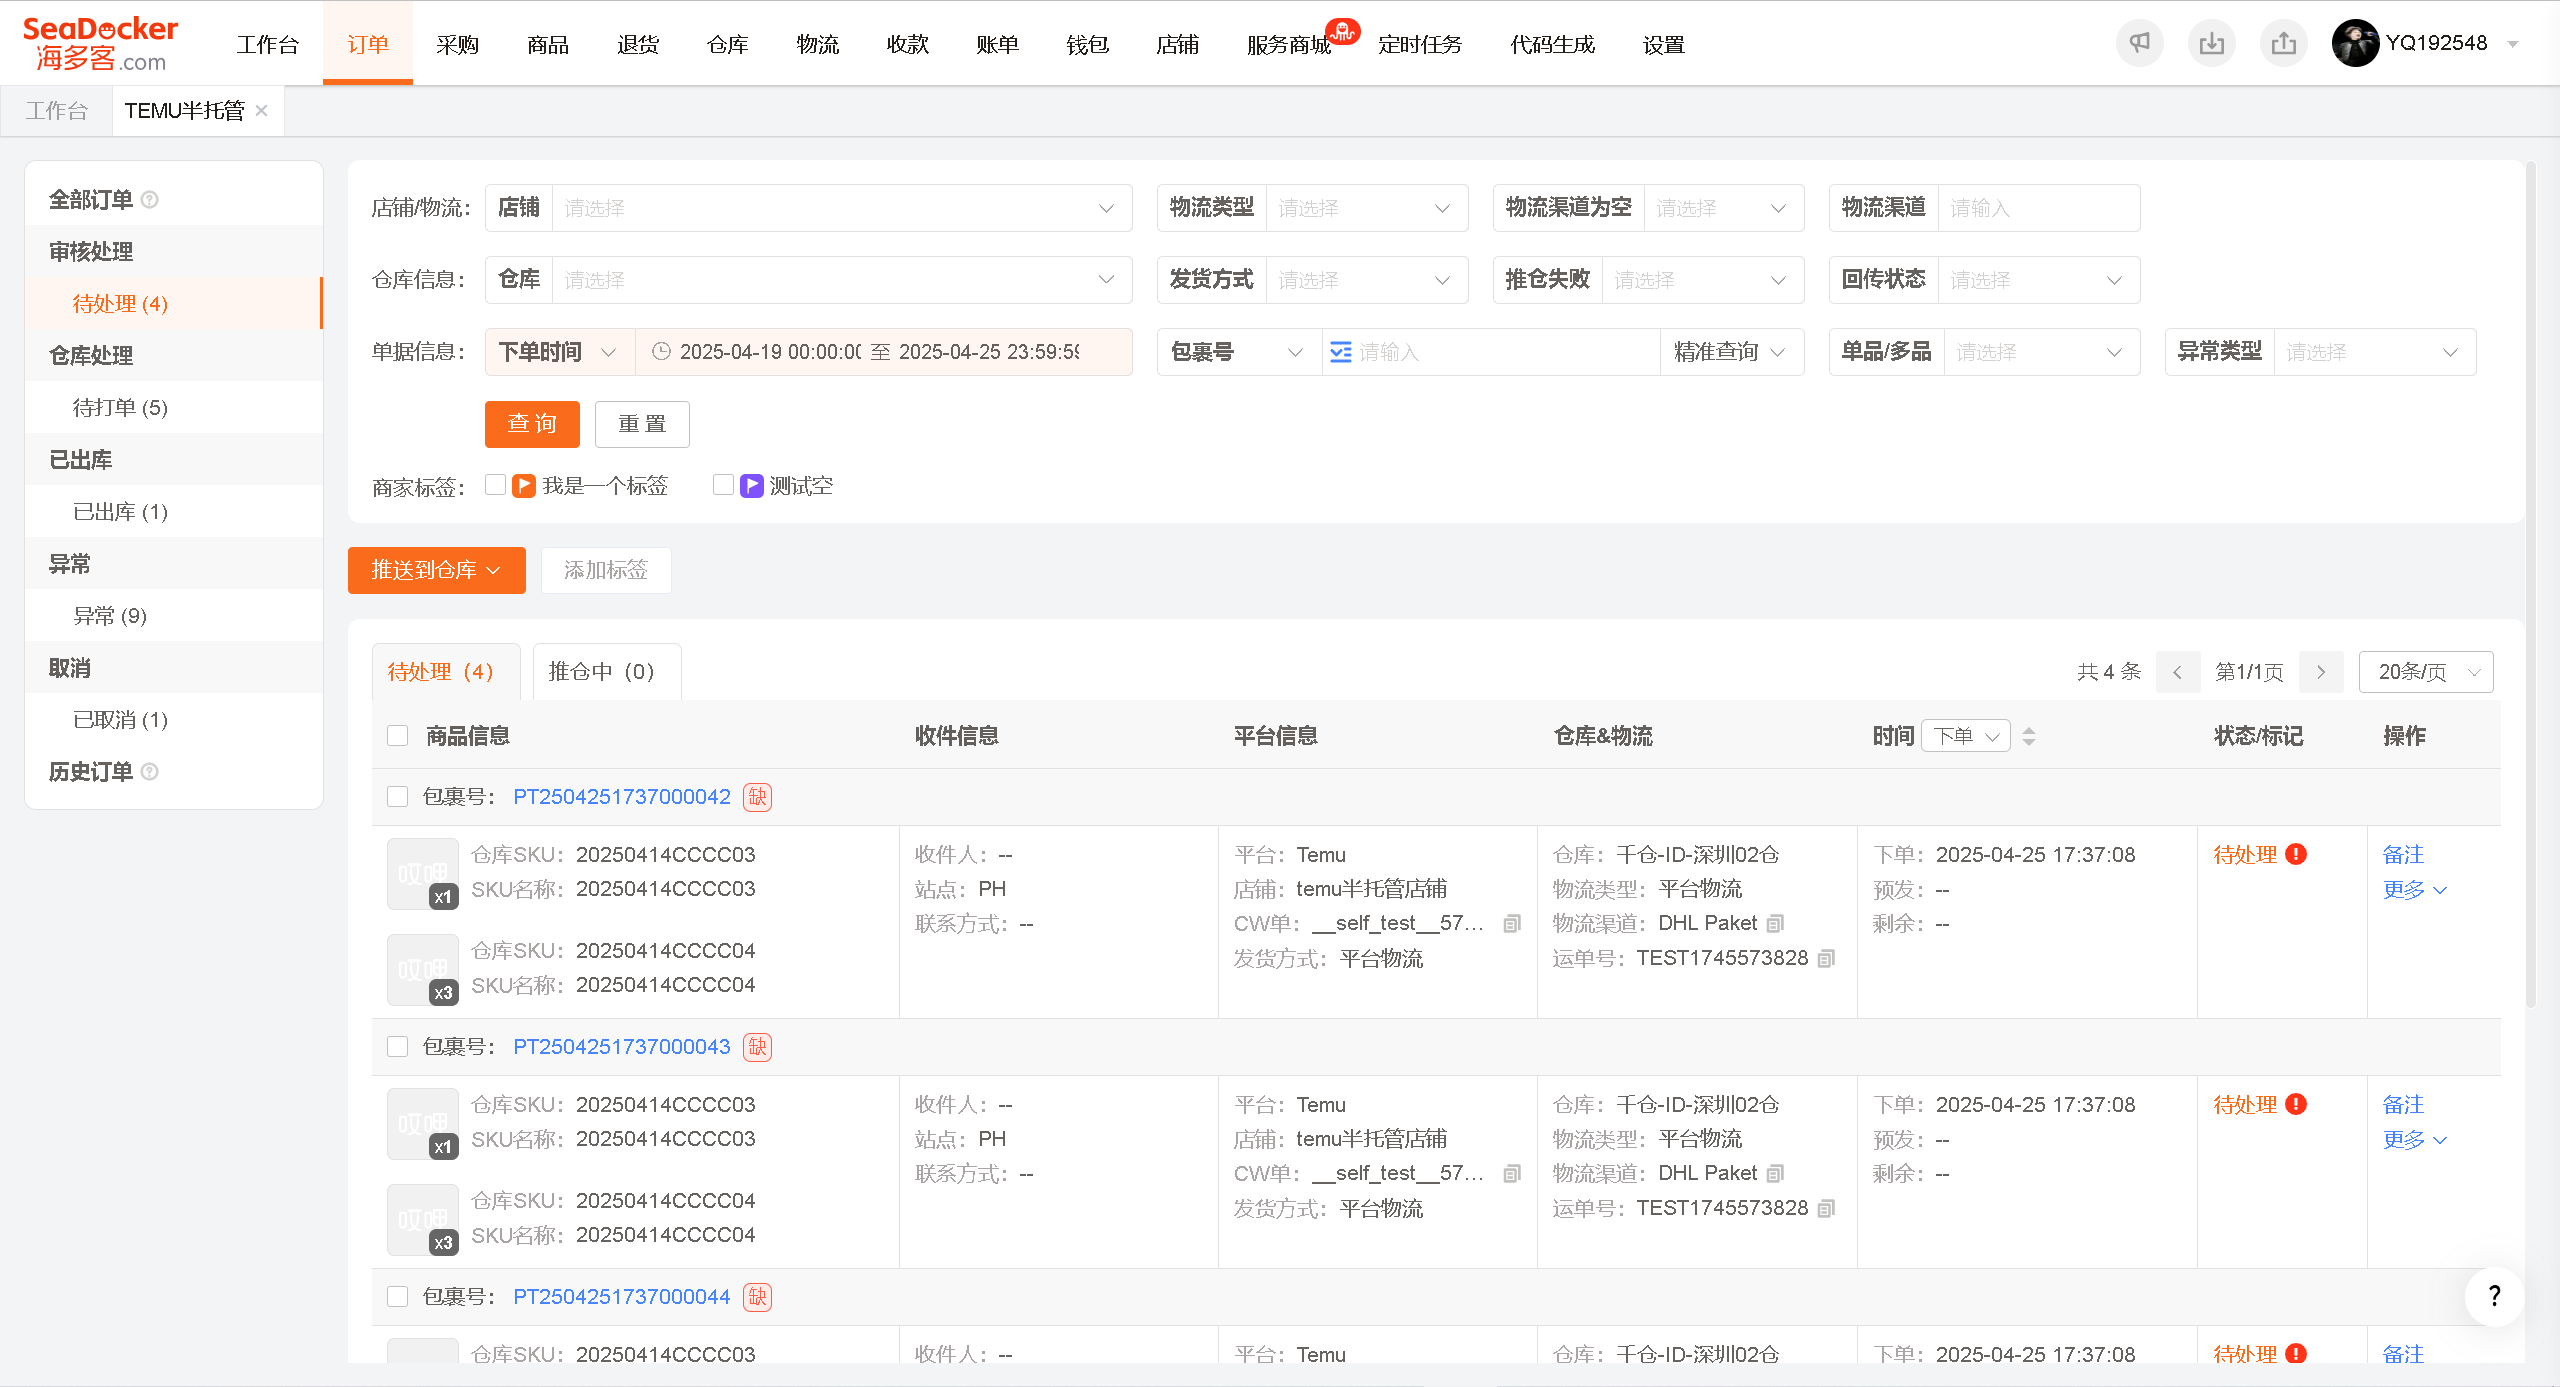Open the 回传状态 dropdown
The width and height of the screenshot is (2560, 1387).
coord(2038,280)
